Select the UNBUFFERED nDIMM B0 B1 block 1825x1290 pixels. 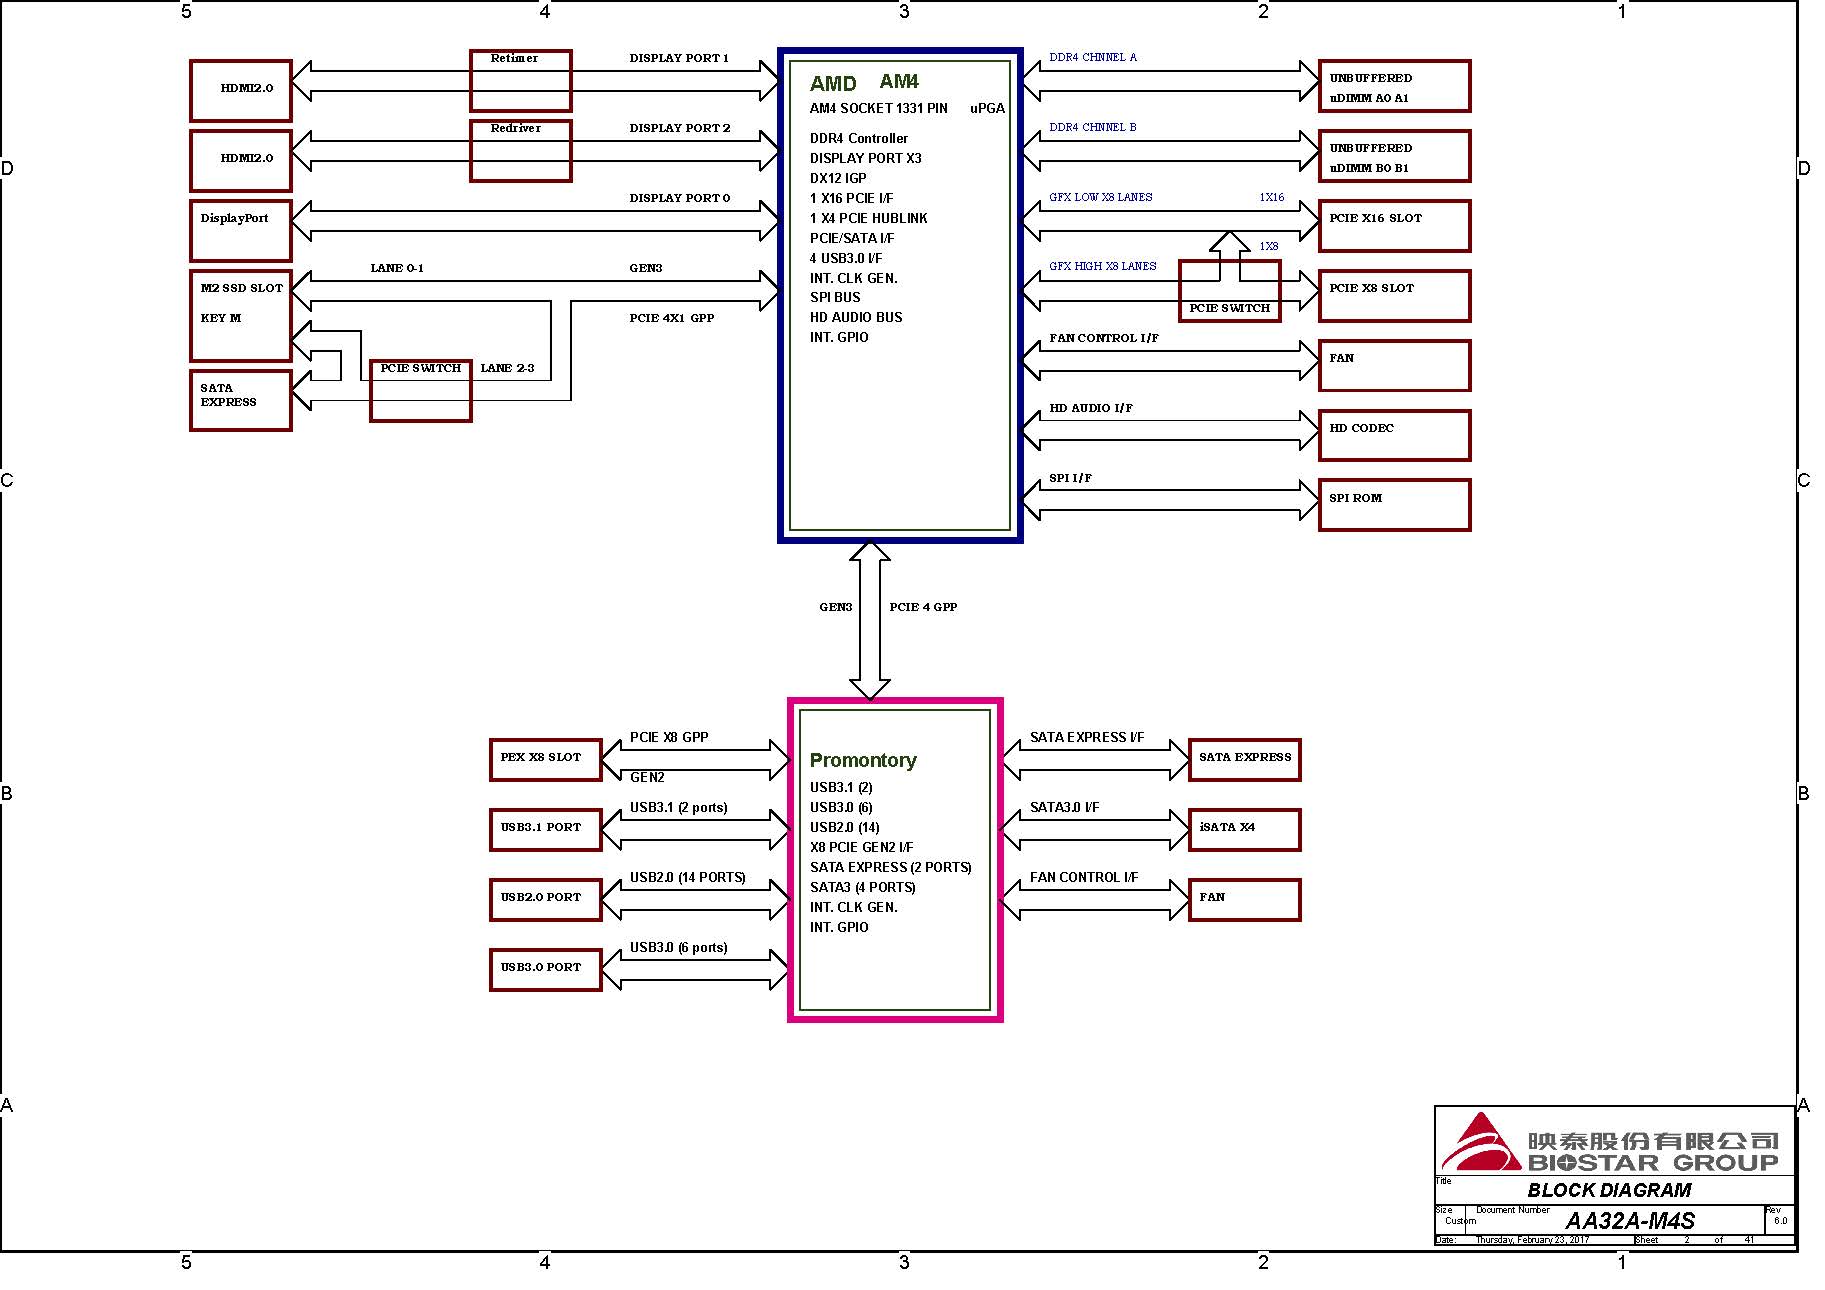[x=1395, y=156]
